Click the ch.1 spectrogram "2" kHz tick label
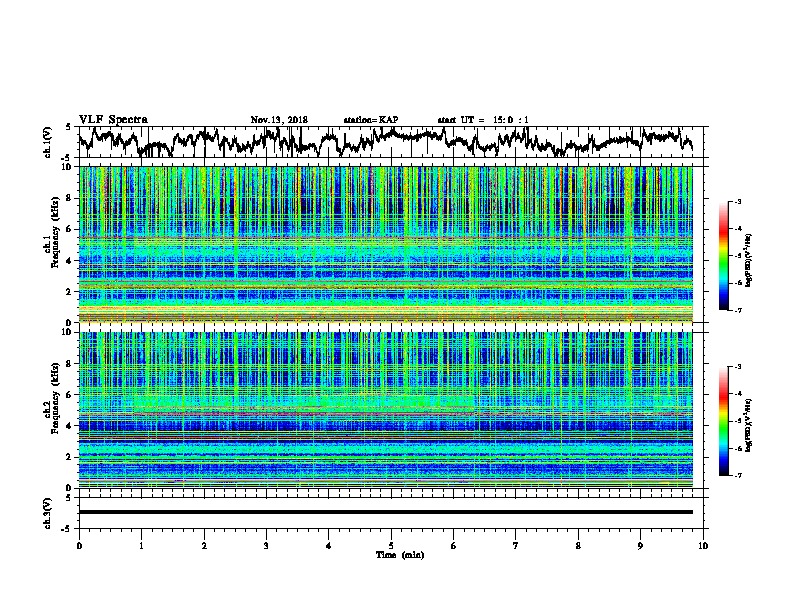Screen dimensions: 792x612 coord(70,292)
